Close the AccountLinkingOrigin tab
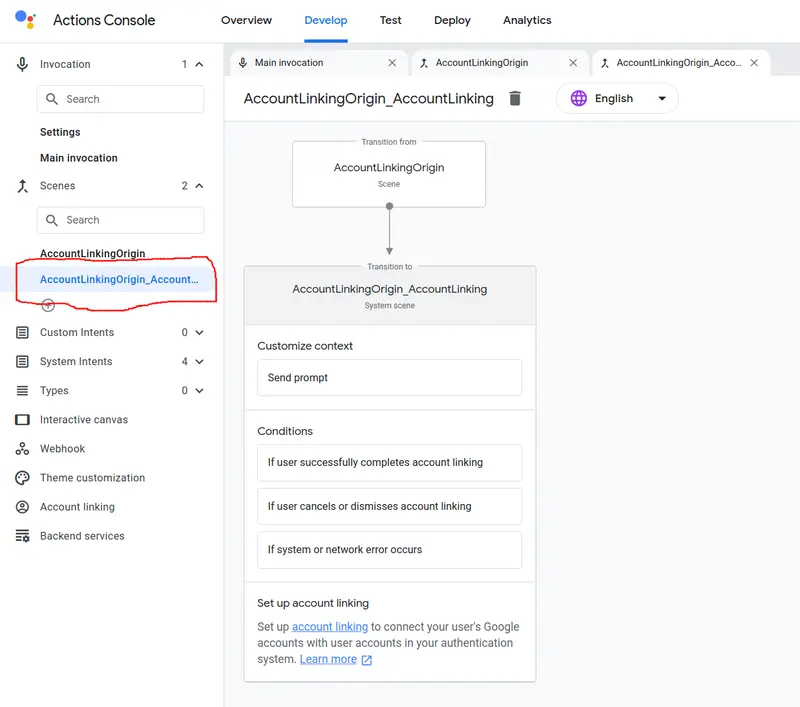This screenshot has height=707, width=800. tap(573, 62)
